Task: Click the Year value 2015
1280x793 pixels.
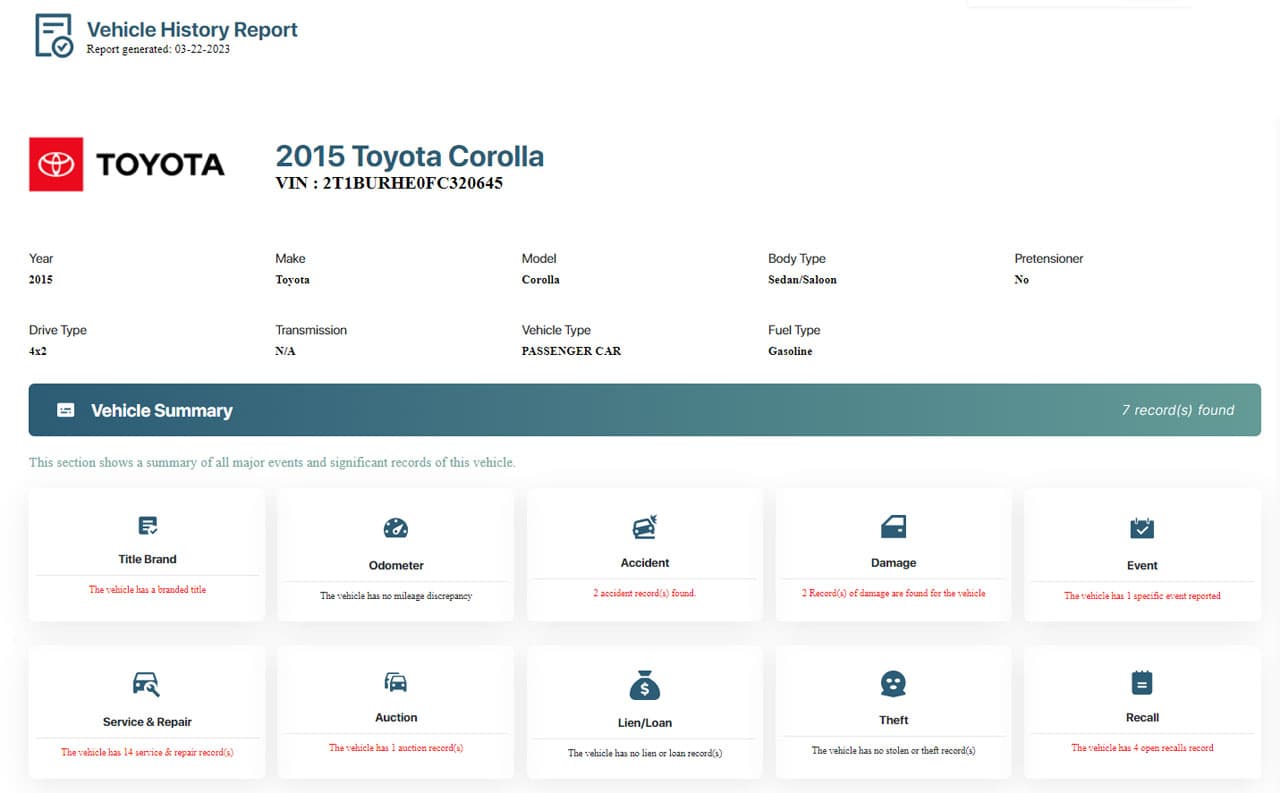Action: point(41,280)
